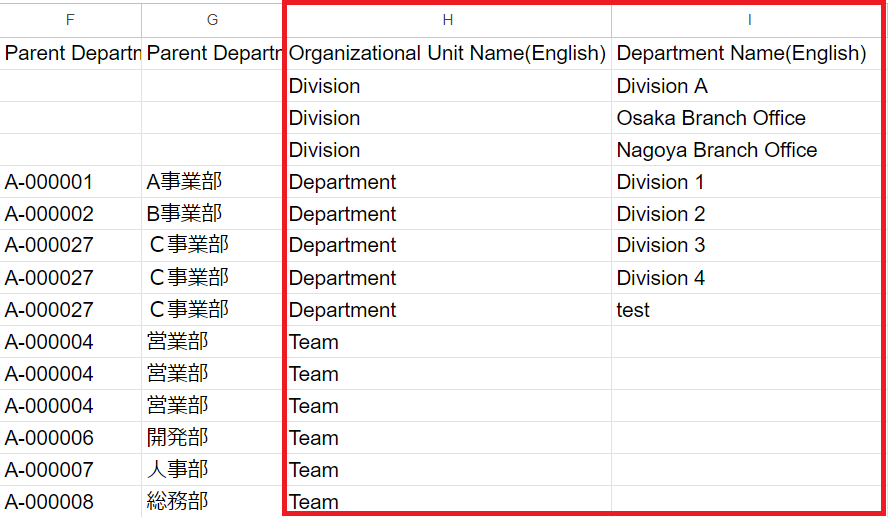Select column H header

coord(448,20)
